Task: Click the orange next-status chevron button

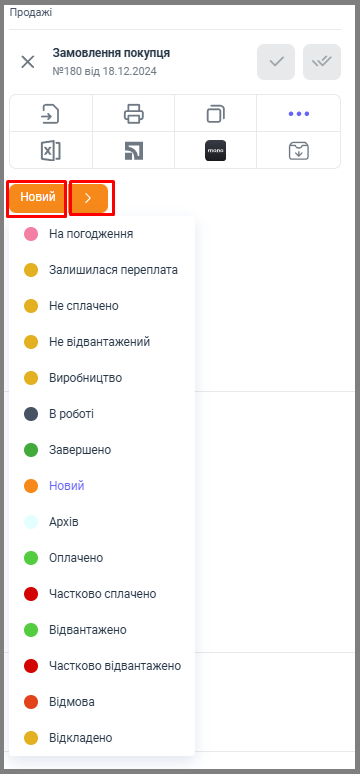Action: pos(89,198)
